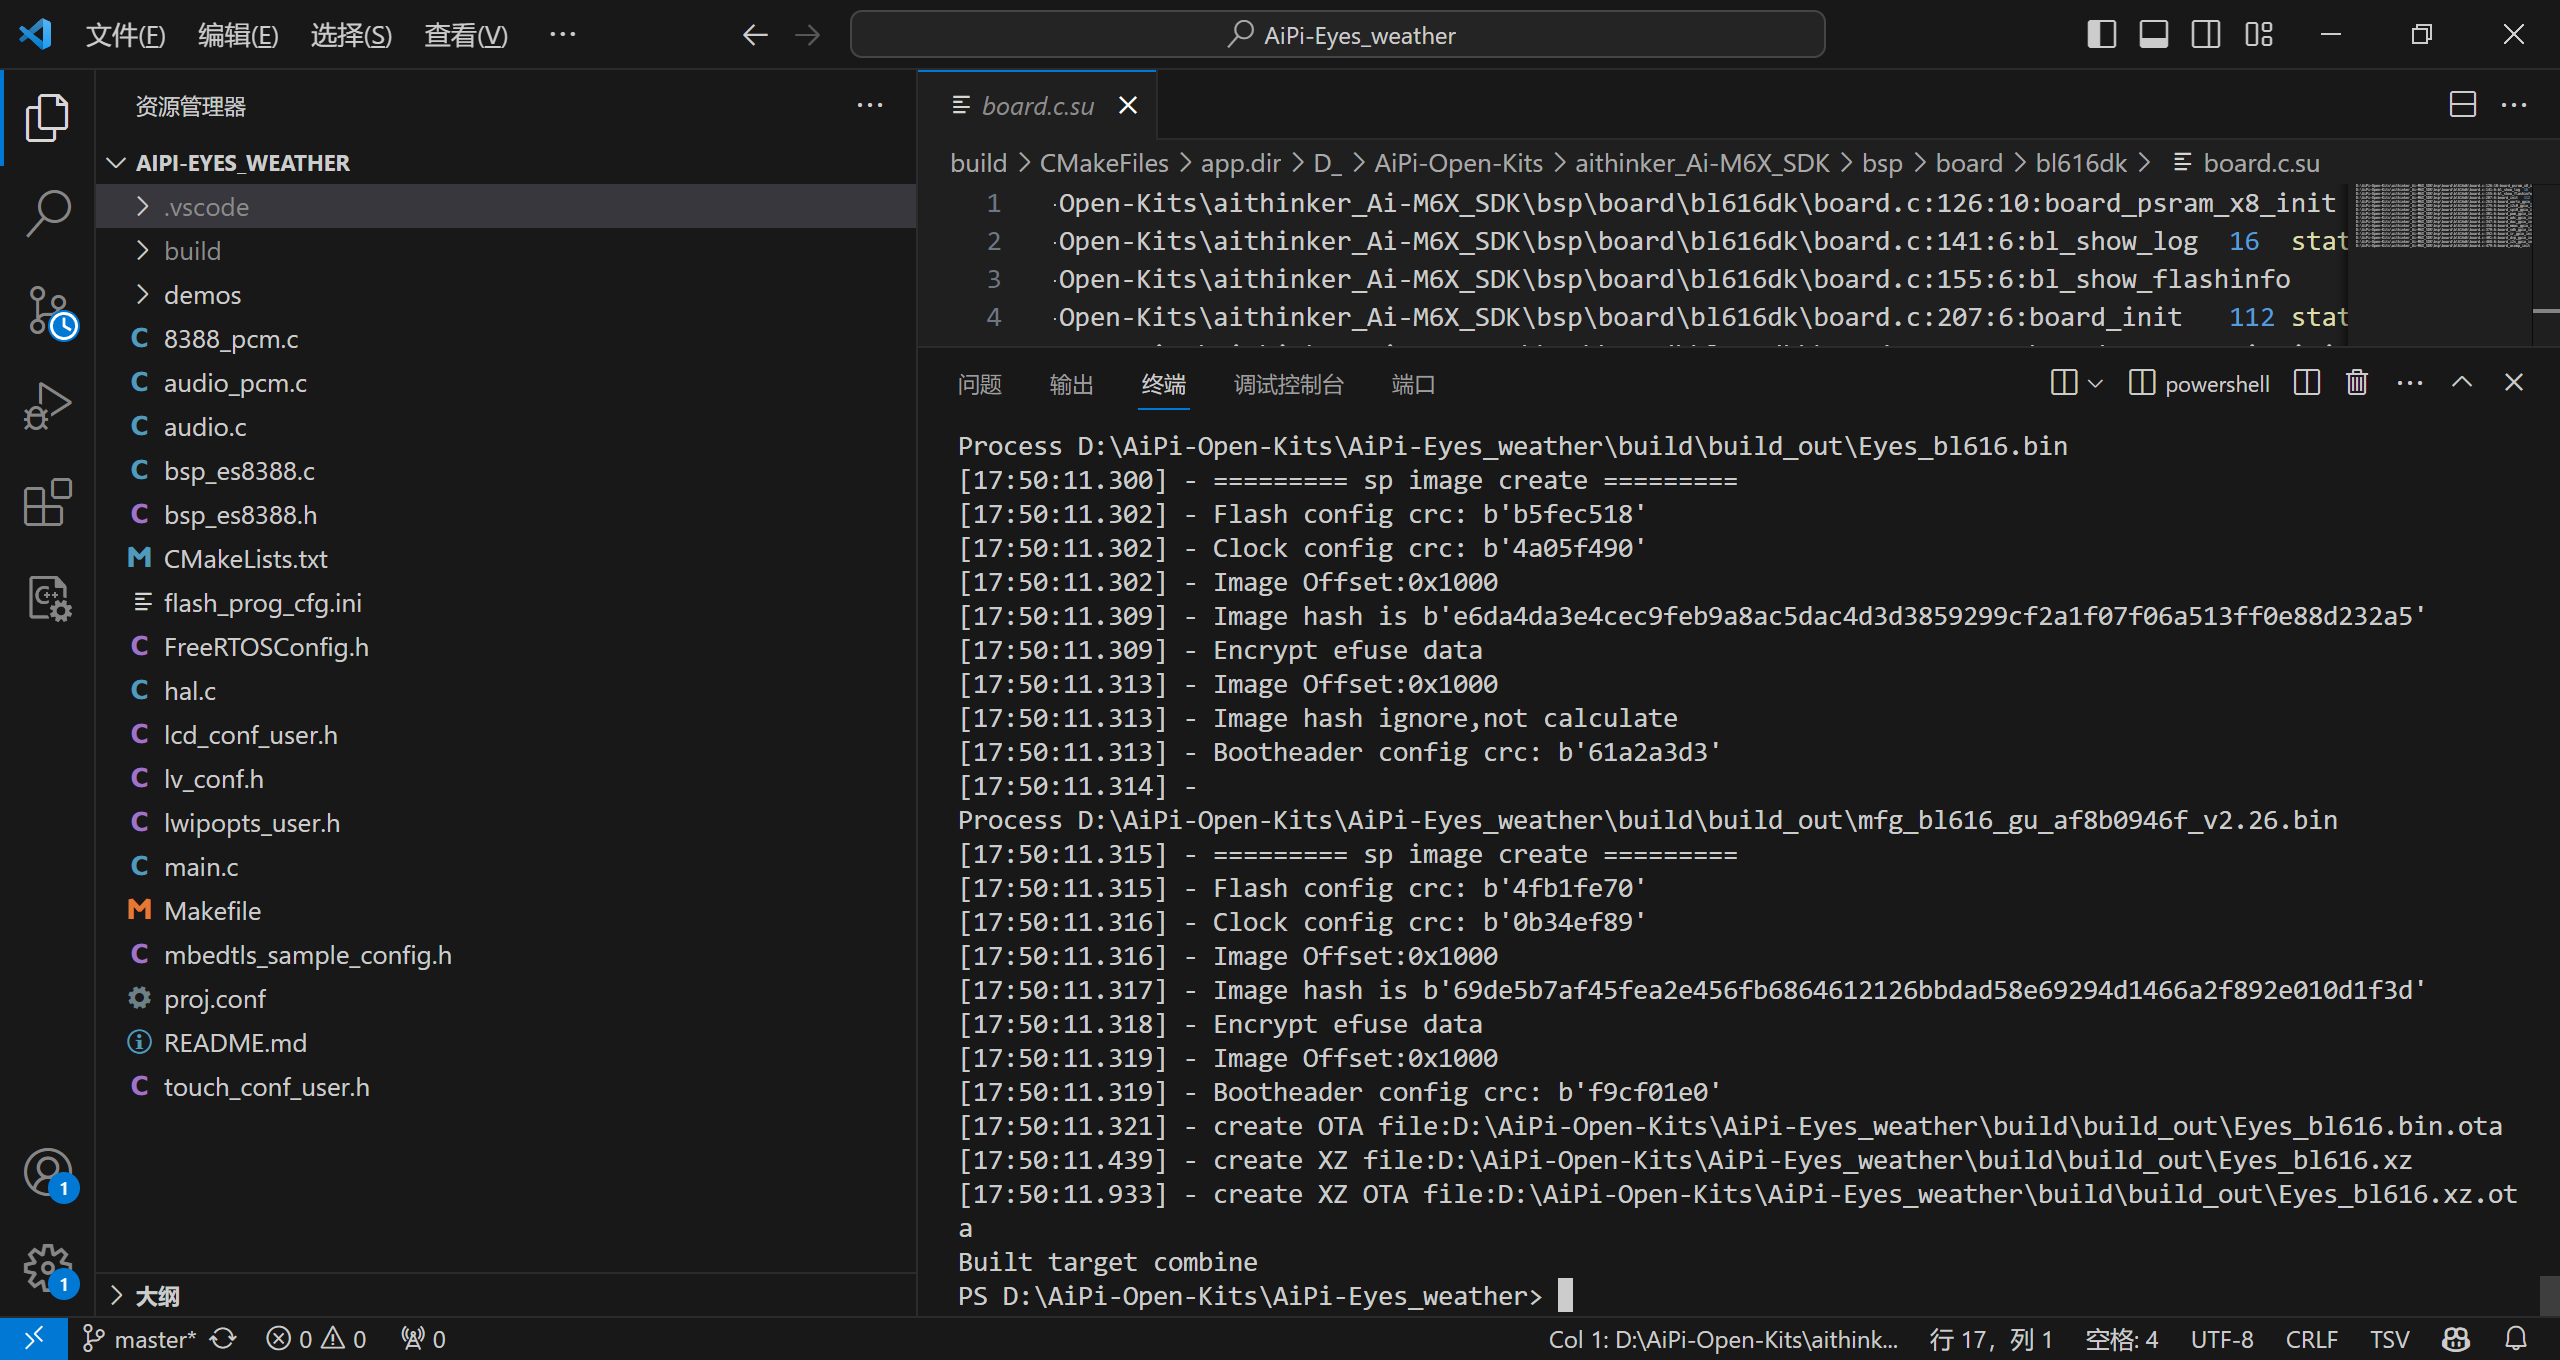Toggle primary side bar visibility
The width and height of the screenshot is (2560, 1360).
pos(2102,35)
